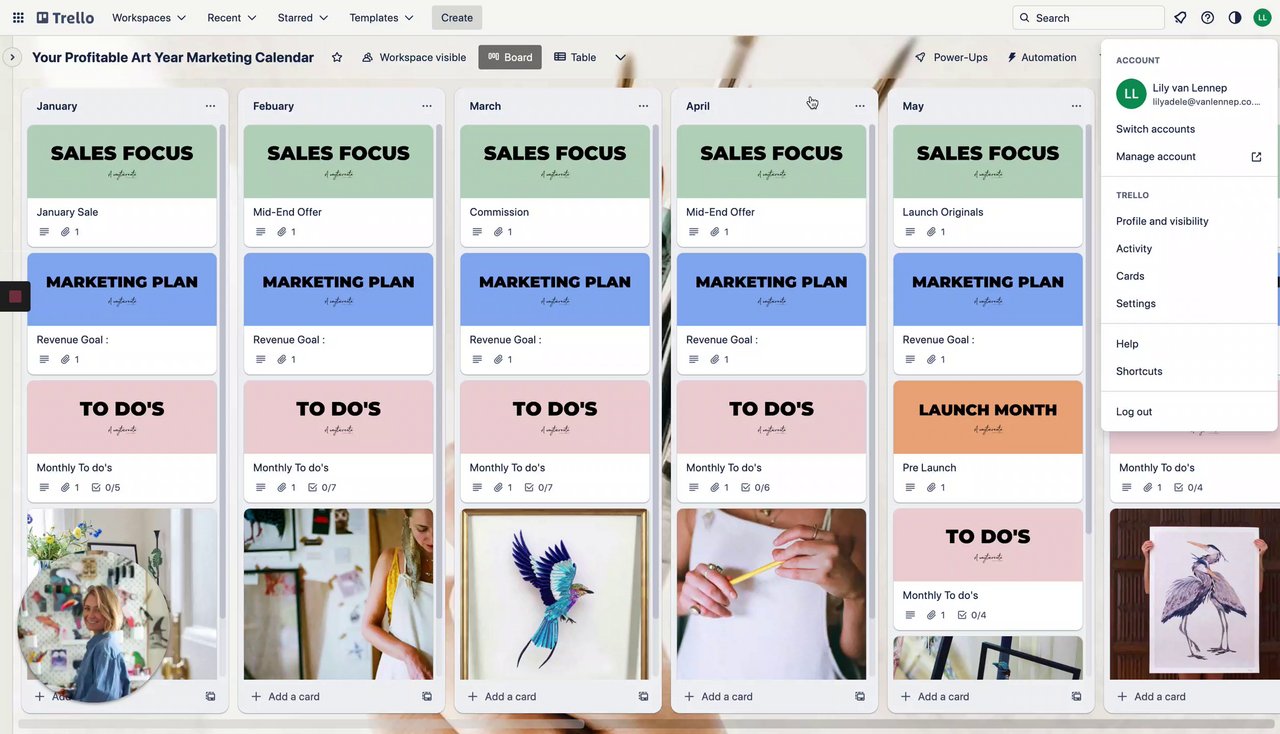Choose Profile and visibility menu item
This screenshot has height=734, width=1280.
[1162, 221]
